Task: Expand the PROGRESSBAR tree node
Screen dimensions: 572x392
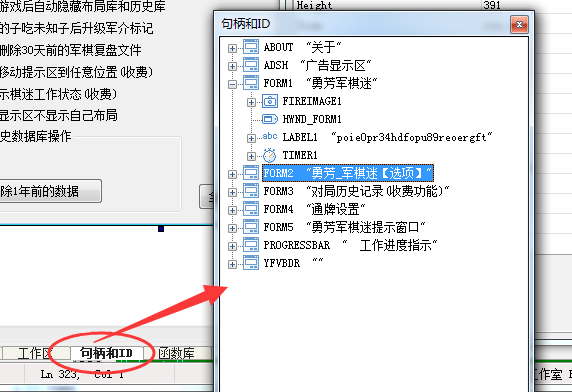Action: coord(232,246)
